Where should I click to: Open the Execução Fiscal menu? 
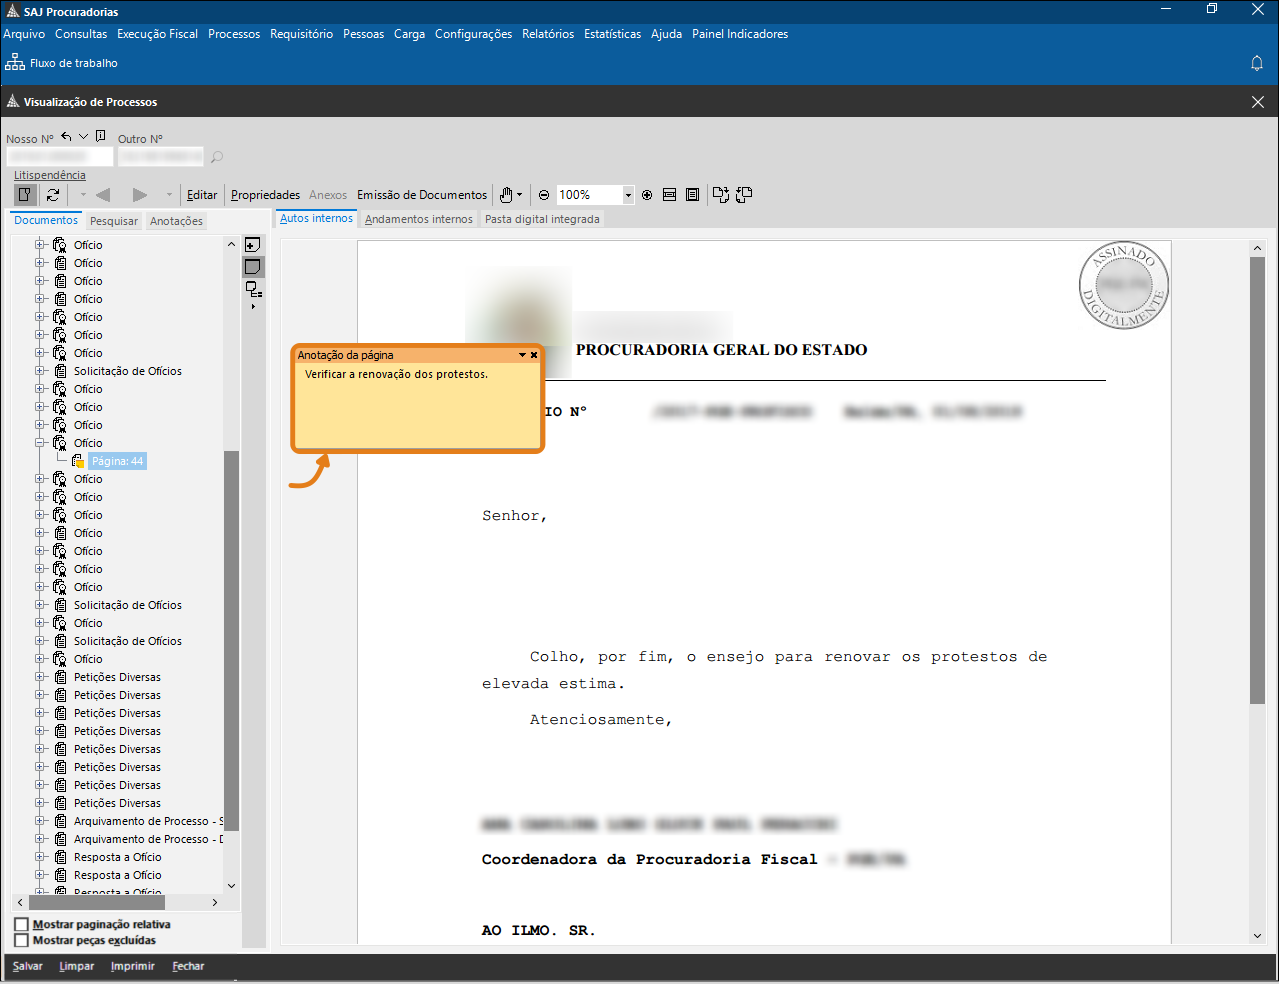[x=157, y=34]
